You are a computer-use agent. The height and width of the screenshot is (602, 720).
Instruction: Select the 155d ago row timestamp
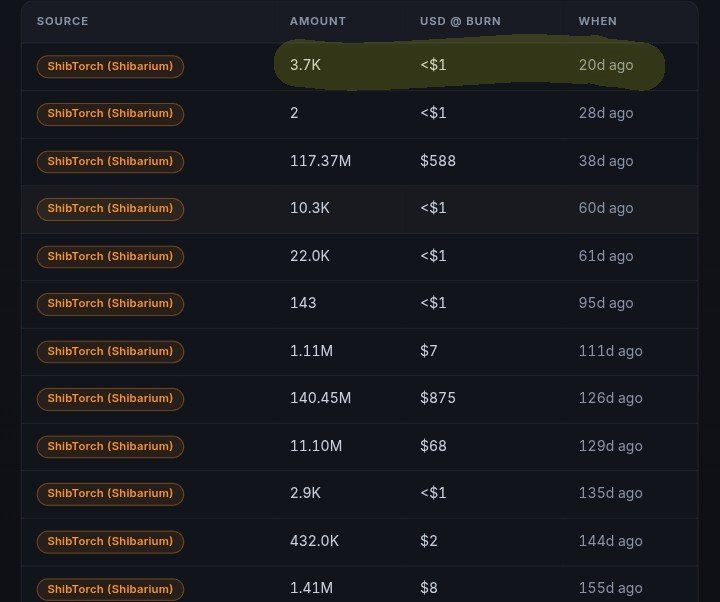click(610, 588)
